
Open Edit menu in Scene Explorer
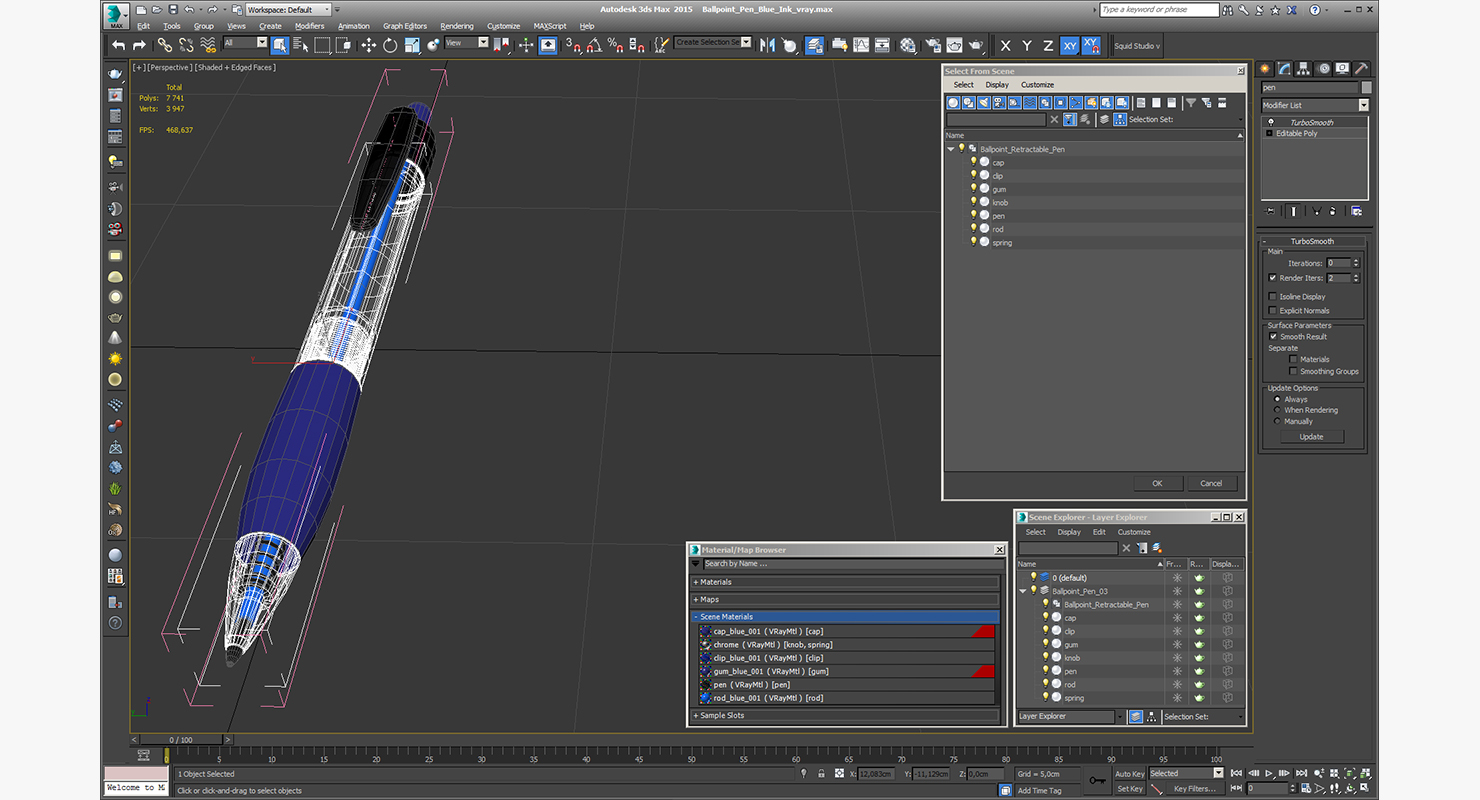pos(1099,532)
